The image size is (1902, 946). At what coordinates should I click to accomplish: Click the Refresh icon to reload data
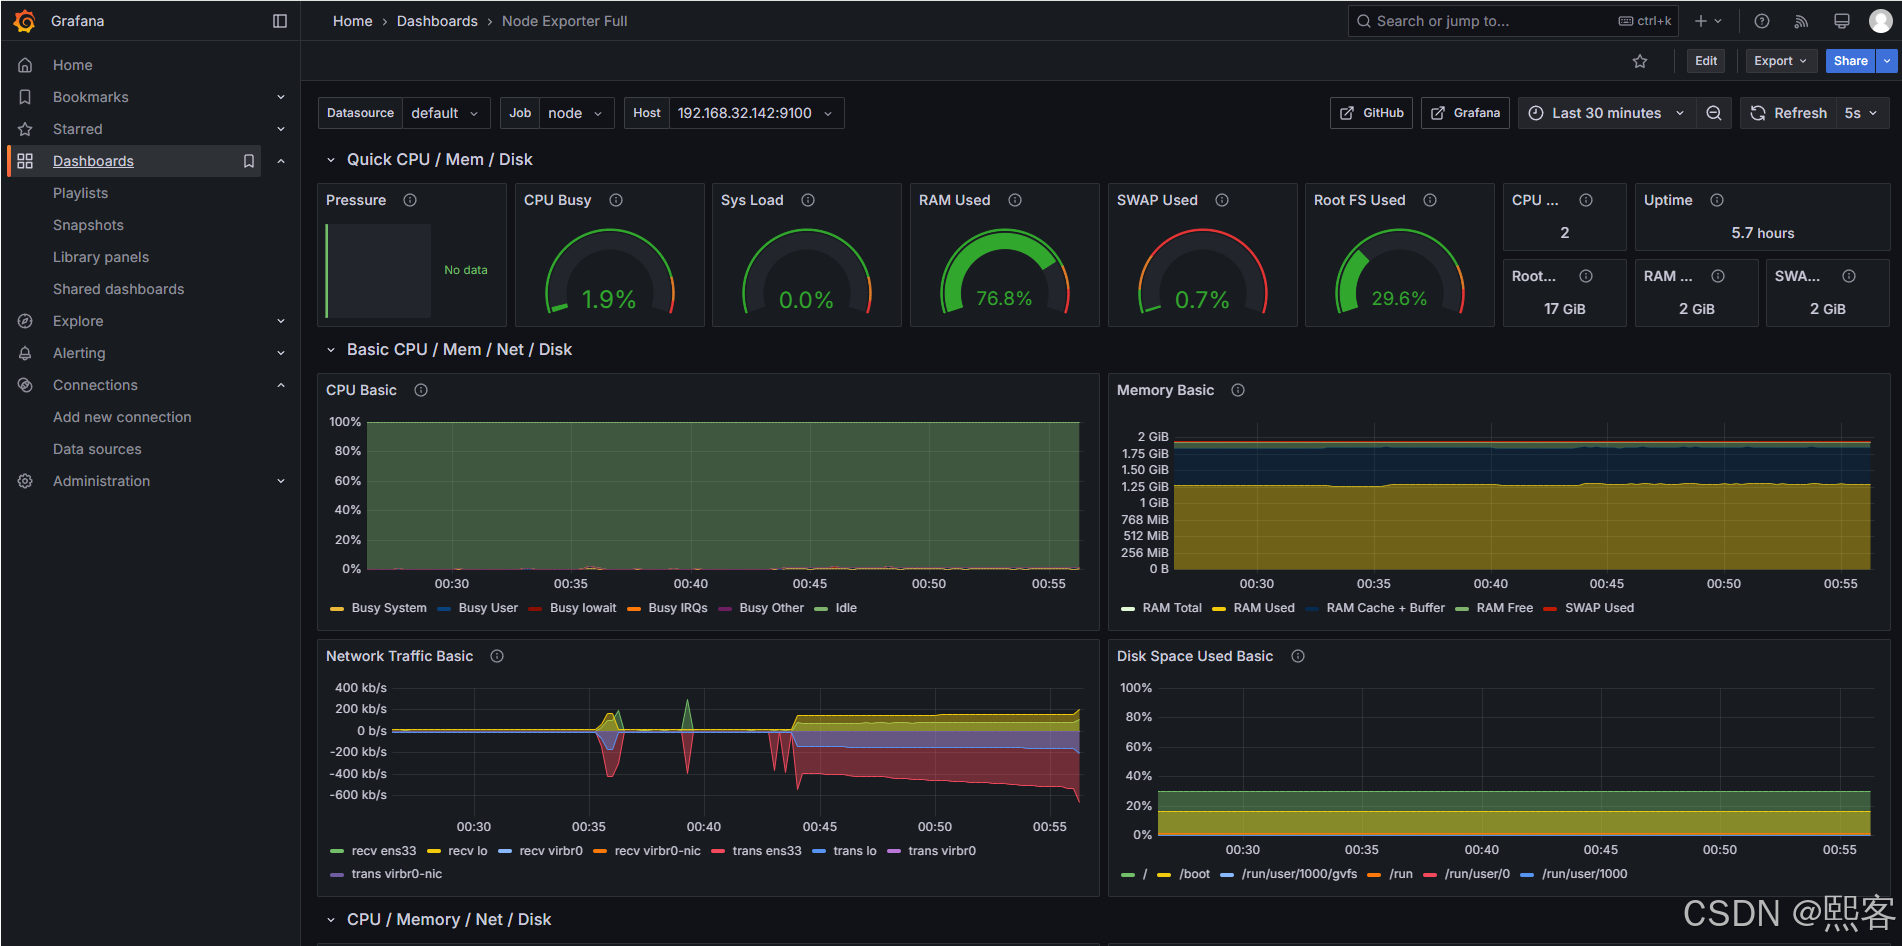point(1757,113)
